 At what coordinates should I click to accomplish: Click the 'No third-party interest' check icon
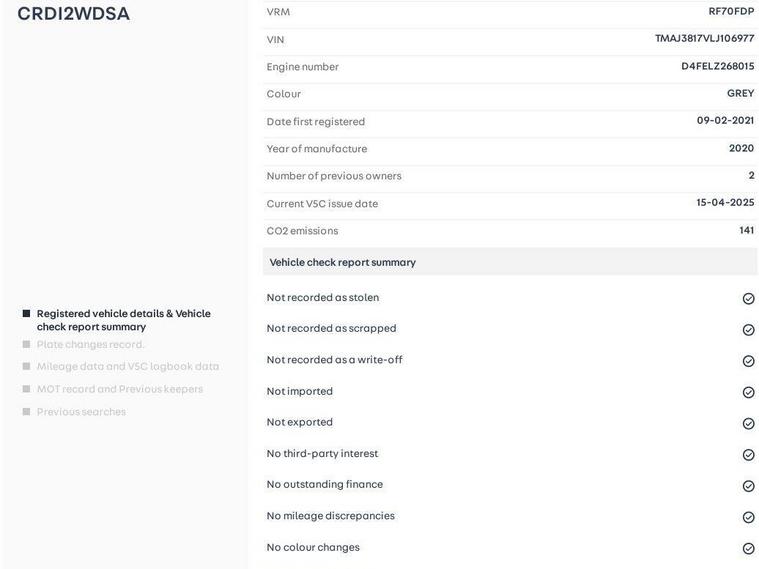click(x=748, y=455)
